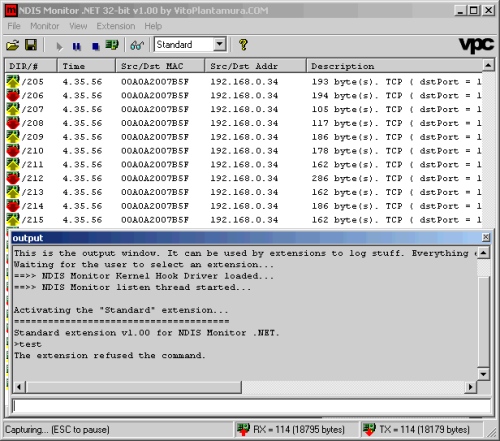The image size is (500, 441).
Task: Click output horizontal scroll right arrow
Action: 470,387
